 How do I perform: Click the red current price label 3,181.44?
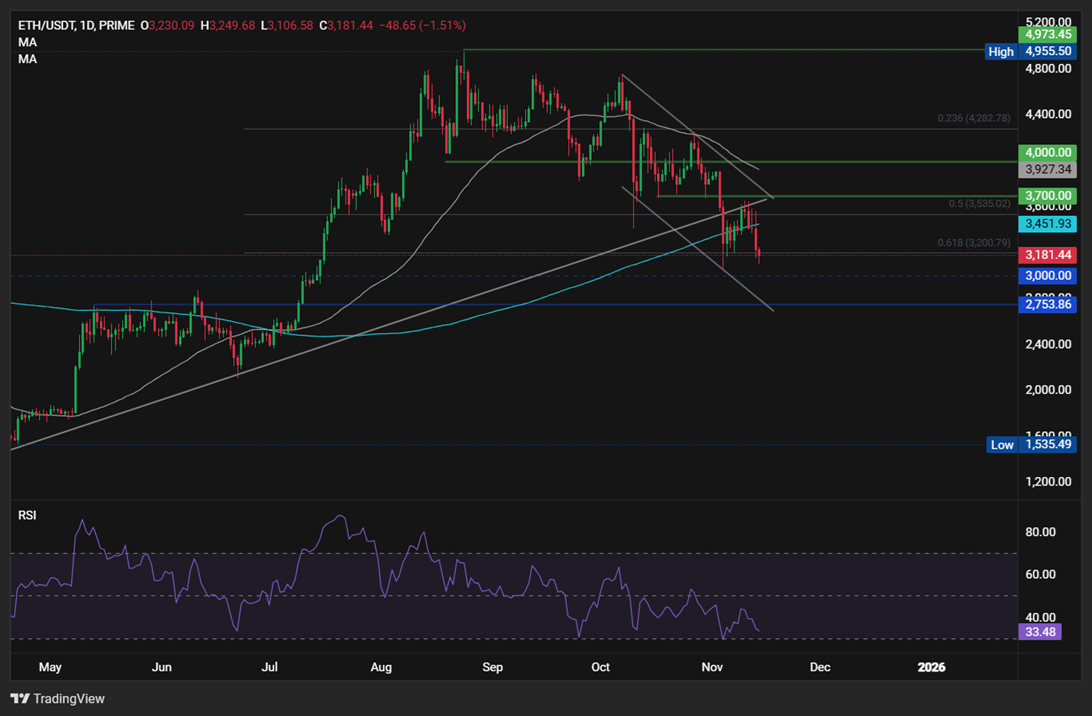(1046, 256)
